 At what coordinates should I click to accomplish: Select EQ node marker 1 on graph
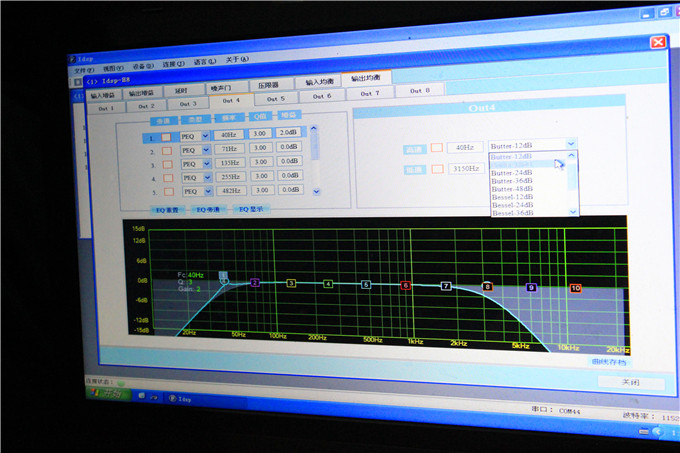coord(223,275)
